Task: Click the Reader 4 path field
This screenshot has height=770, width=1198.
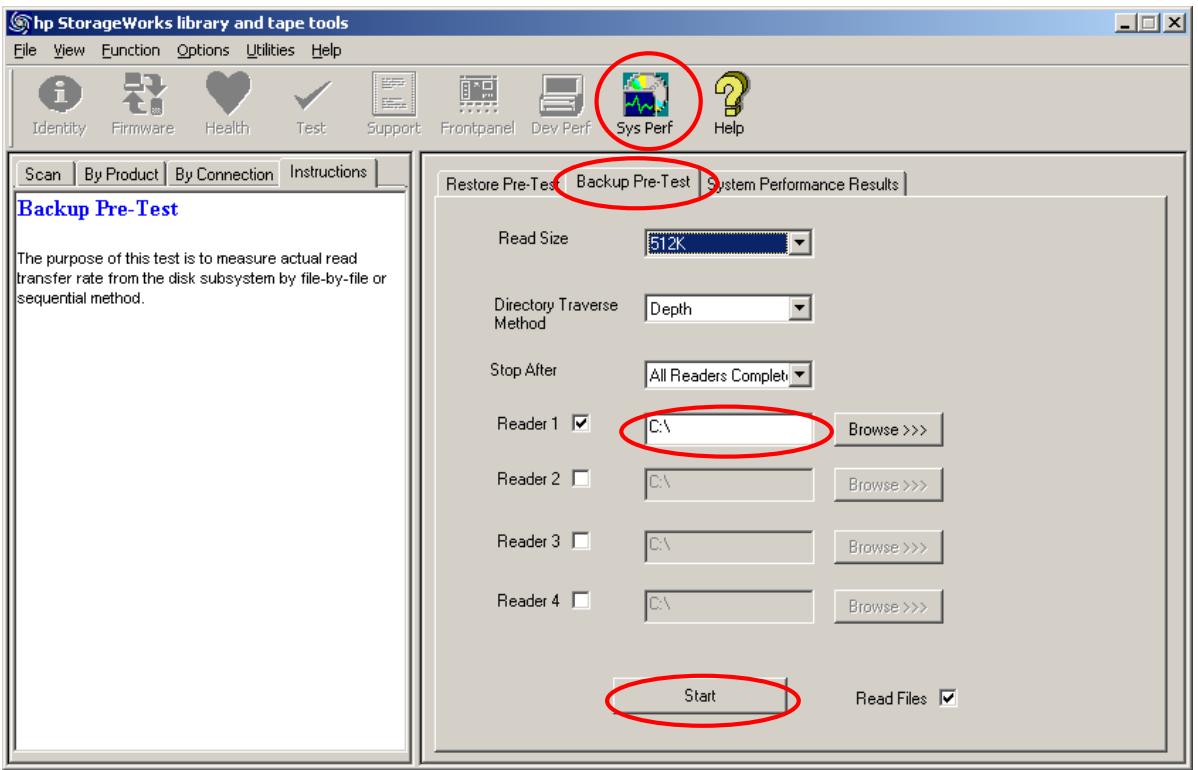Action: 729,607
